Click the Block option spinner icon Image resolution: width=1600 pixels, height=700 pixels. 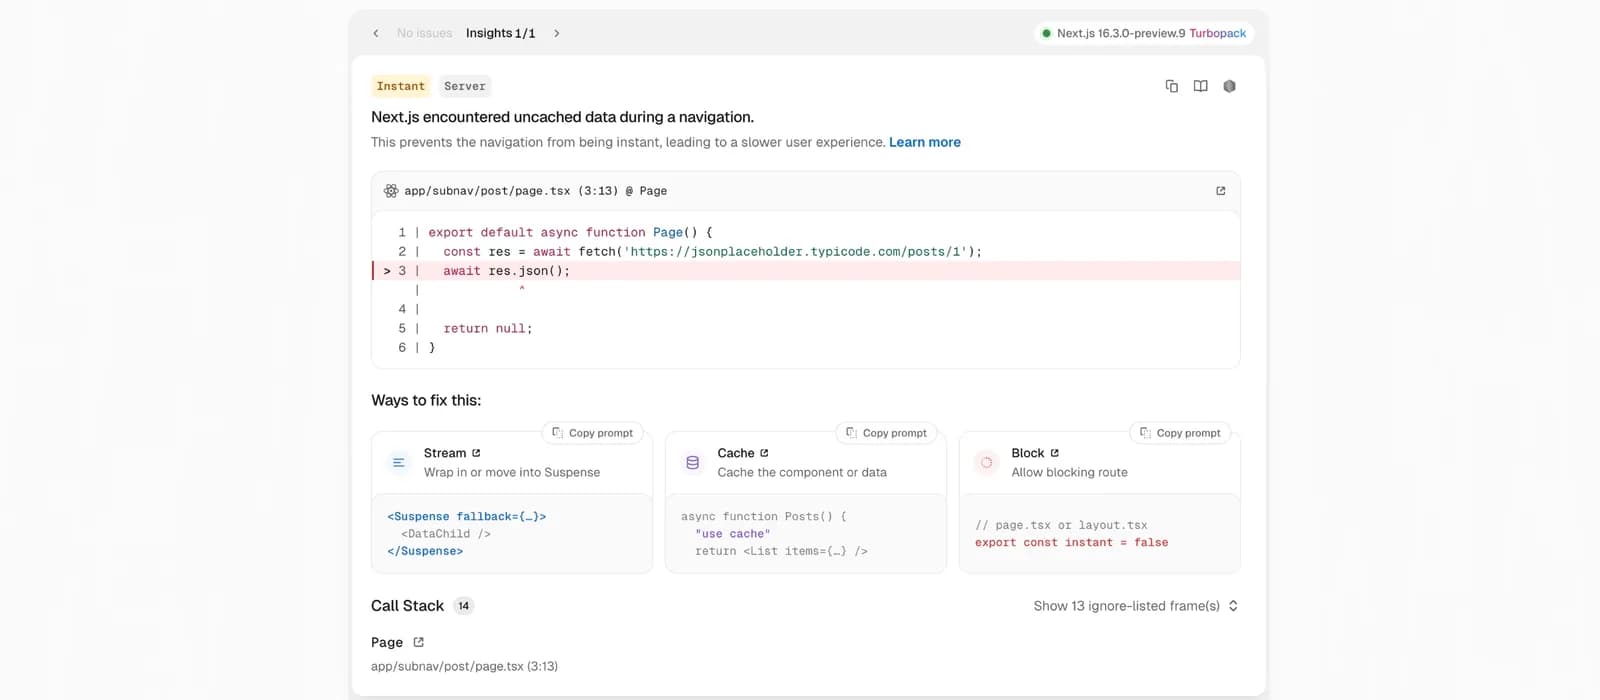coord(986,462)
